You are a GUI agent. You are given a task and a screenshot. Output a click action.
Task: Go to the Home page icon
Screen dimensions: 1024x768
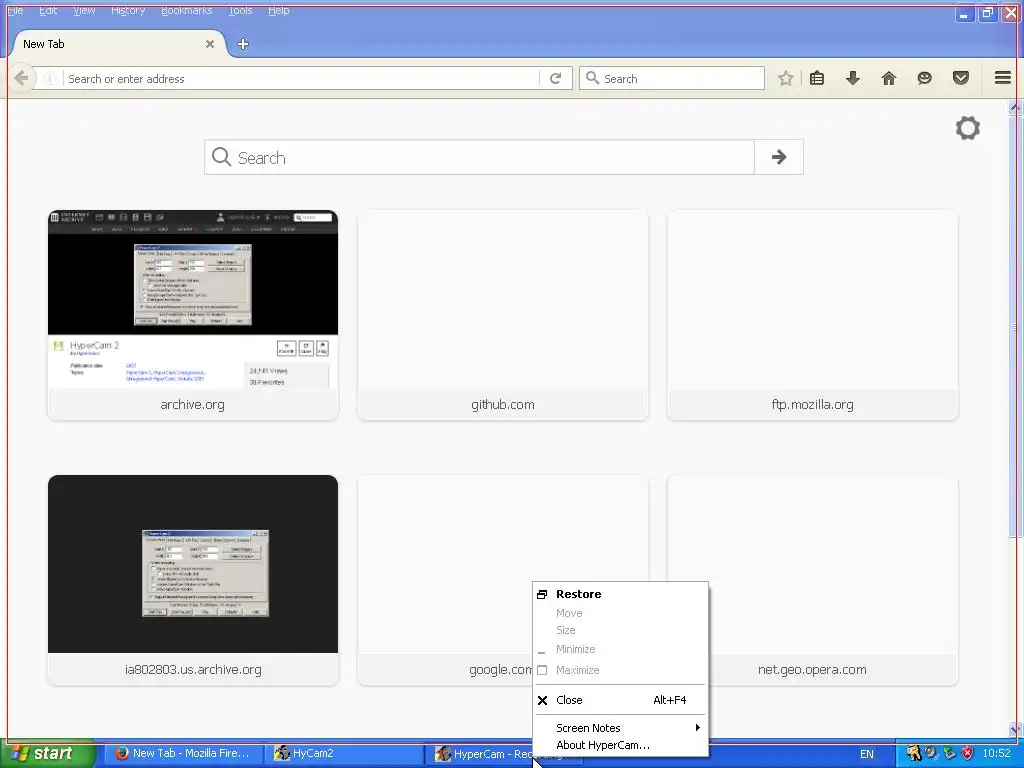click(x=889, y=78)
